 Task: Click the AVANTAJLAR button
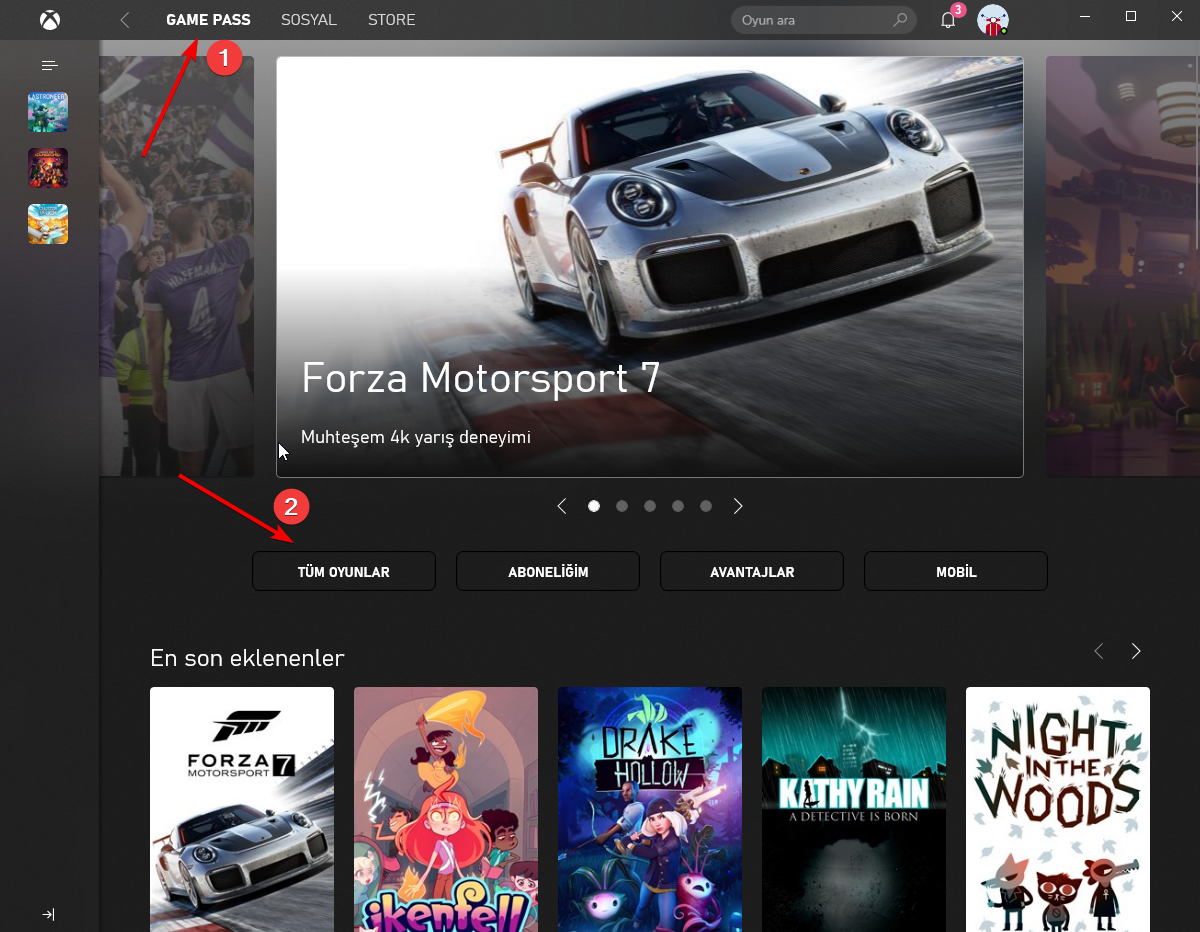point(752,572)
